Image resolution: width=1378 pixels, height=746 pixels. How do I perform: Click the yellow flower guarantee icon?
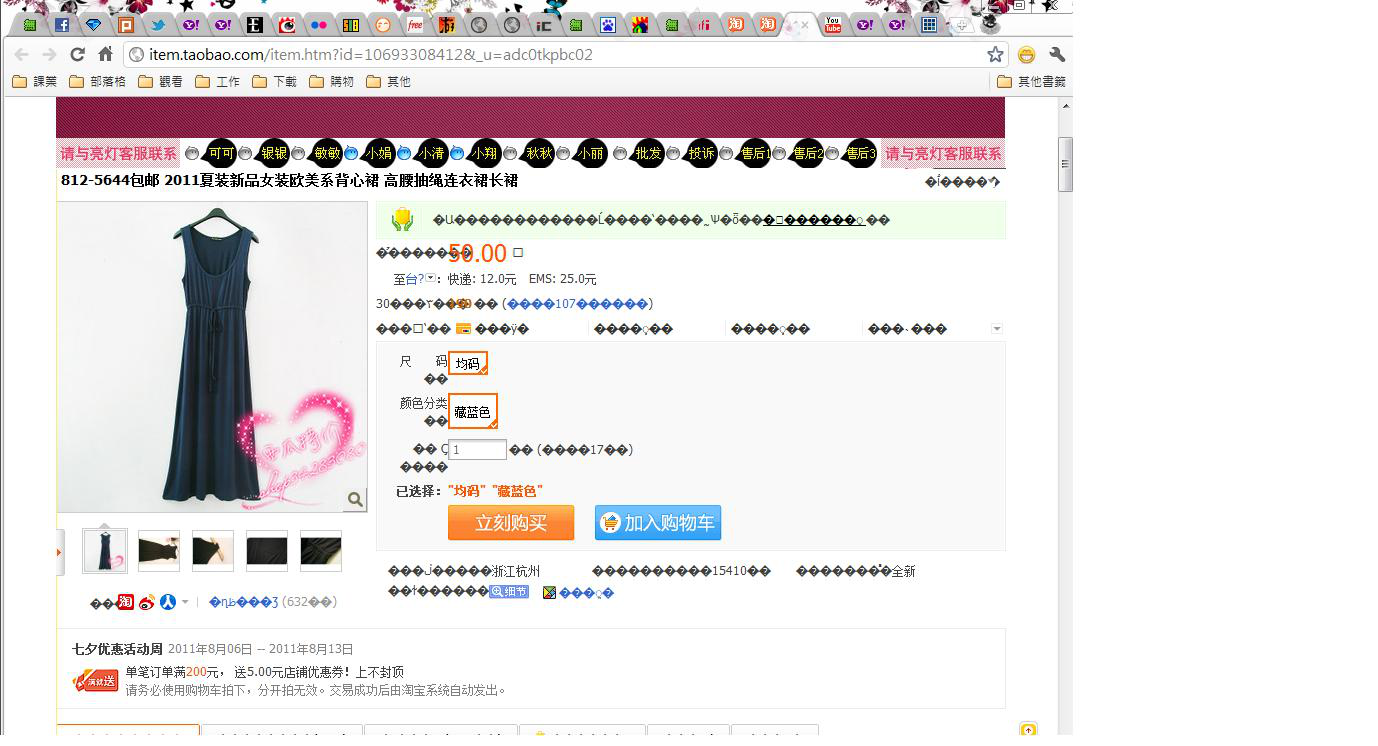(402, 220)
